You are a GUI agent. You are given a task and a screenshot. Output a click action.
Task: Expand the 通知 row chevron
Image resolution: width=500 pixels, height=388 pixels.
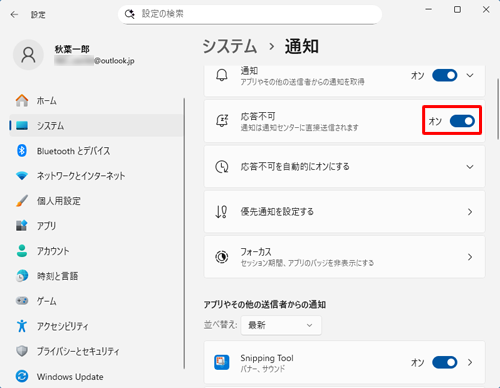[470, 75]
